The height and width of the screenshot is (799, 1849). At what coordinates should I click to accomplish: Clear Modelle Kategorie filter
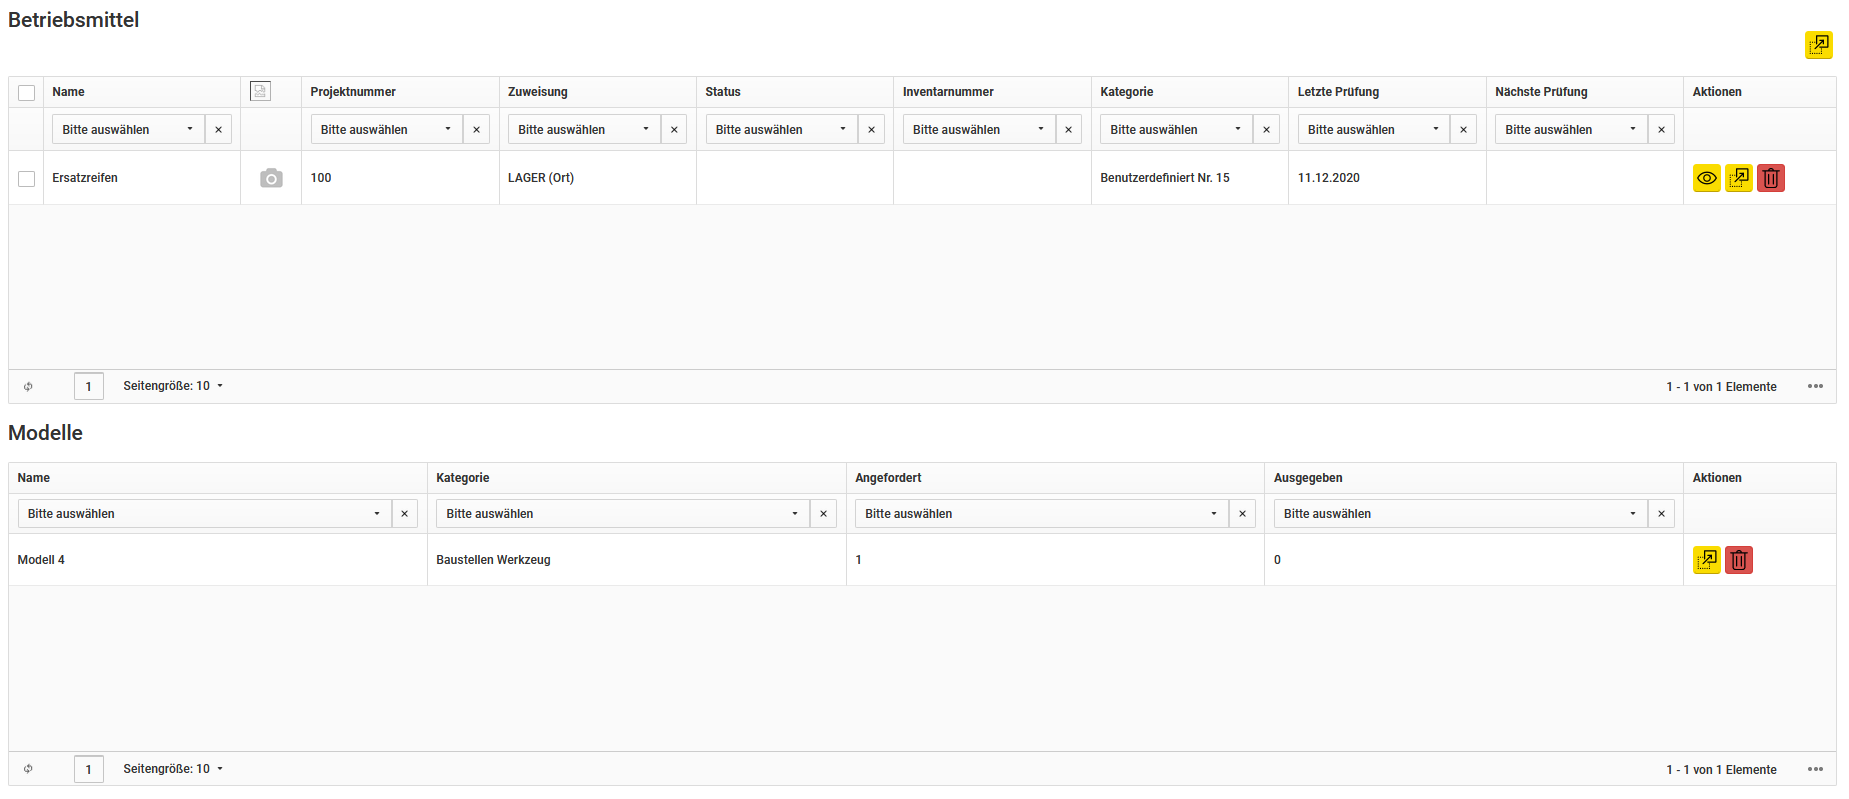tap(824, 514)
